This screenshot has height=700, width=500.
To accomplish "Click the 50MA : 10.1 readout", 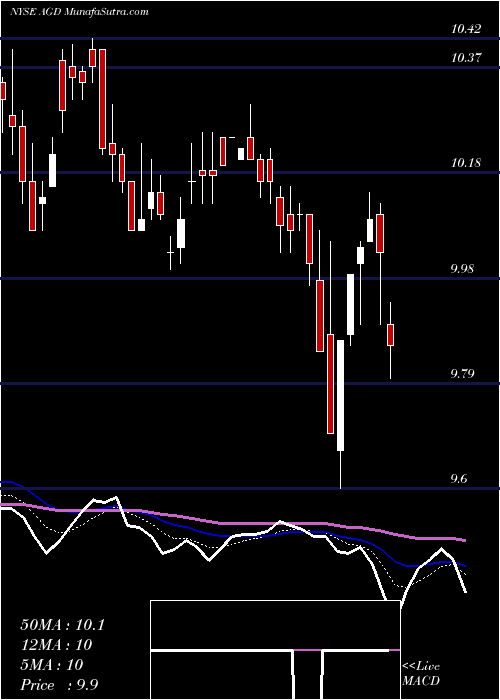I will pyautogui.click(x=62, y=625).
